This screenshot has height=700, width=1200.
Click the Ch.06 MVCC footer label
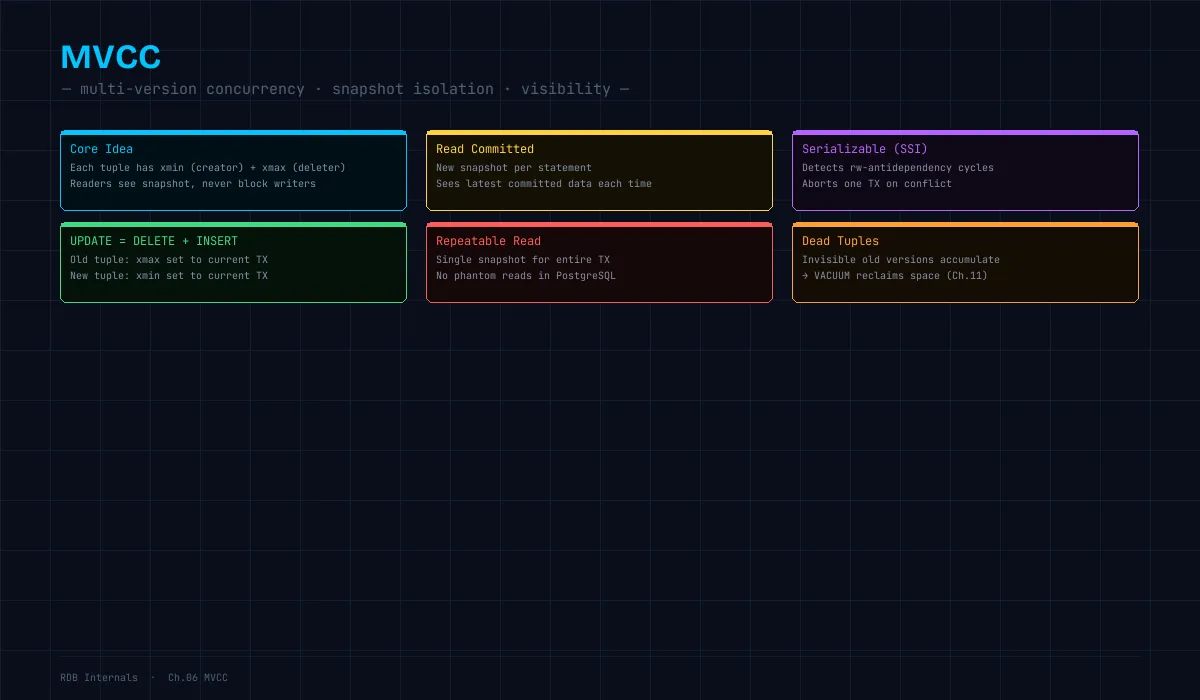point(198,678)
